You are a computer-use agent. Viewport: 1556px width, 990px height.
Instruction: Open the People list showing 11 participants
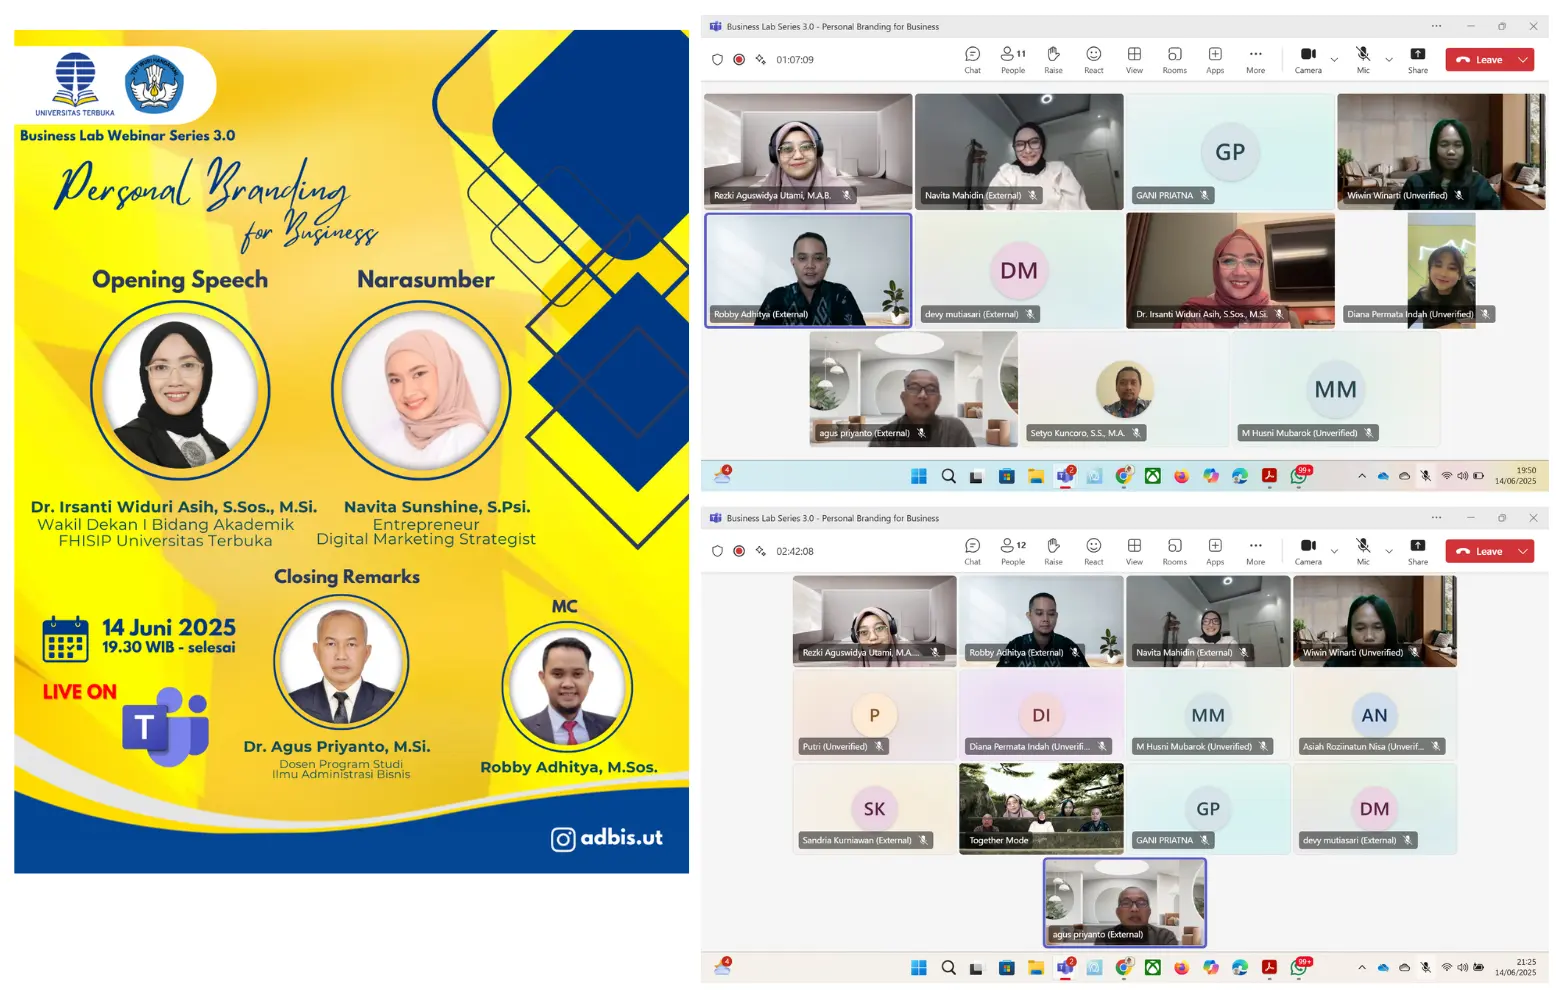(x=1013, y=59)
